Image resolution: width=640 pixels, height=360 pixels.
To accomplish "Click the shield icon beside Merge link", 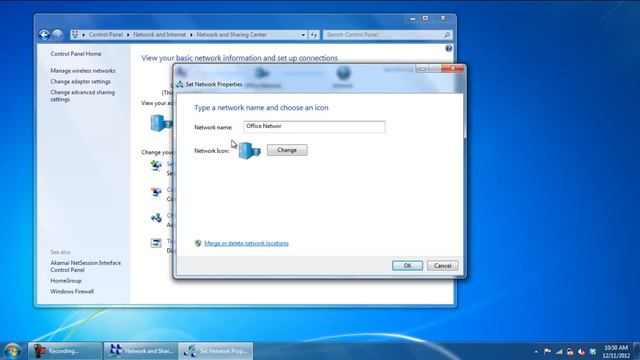I will pos(198,243).
